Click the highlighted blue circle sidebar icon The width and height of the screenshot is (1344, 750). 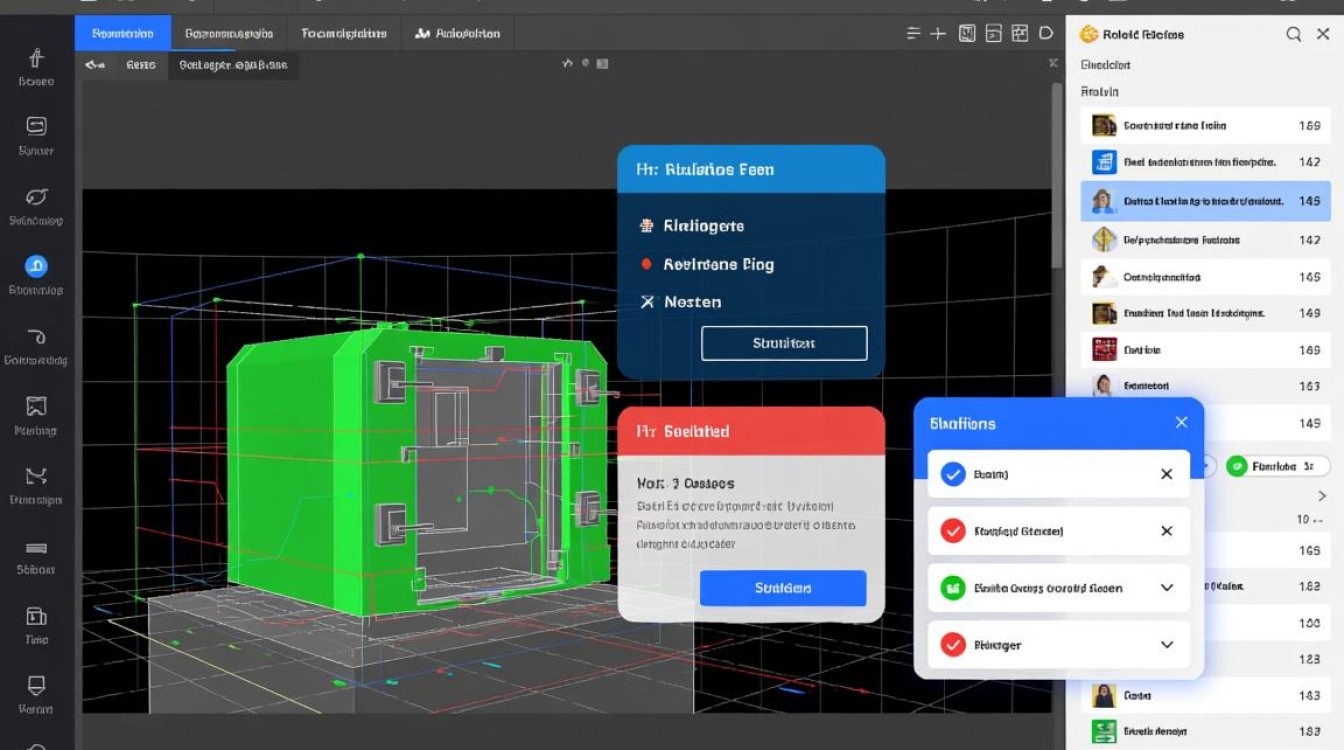tap(36, 266)
